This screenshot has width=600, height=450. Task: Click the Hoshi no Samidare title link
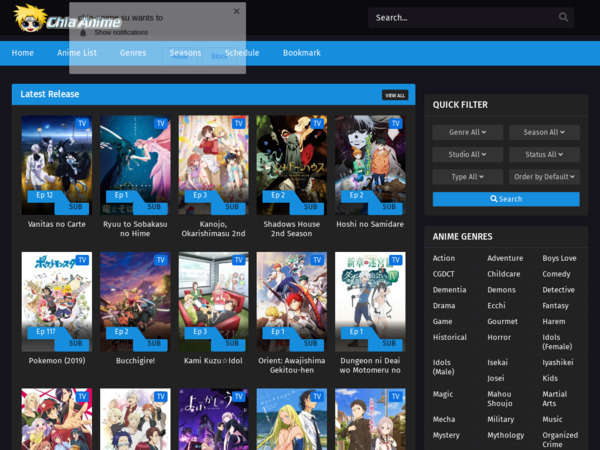click(x=370, y=224)
